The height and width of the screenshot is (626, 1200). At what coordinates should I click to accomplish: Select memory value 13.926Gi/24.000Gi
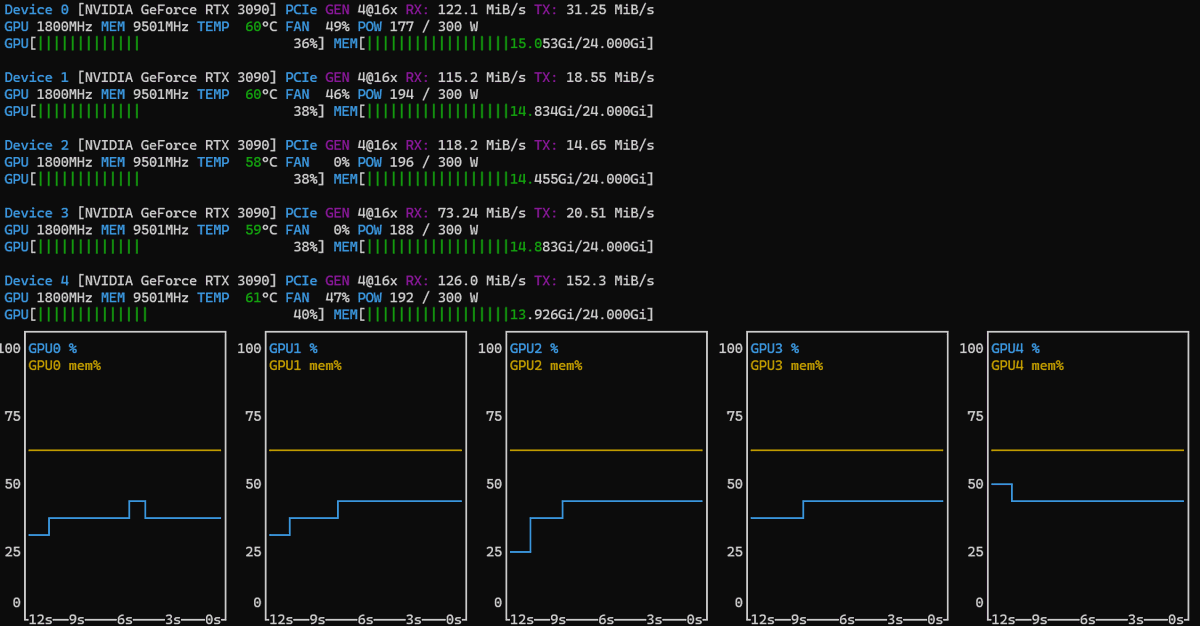click(579, 315)
